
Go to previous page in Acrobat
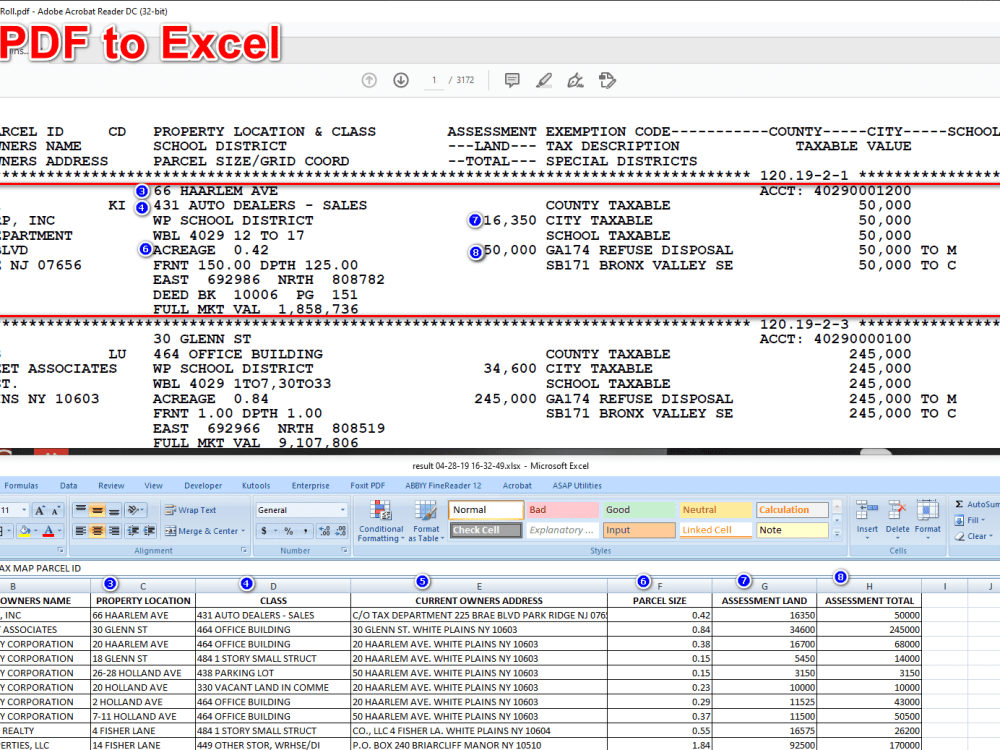click(369, 80)
